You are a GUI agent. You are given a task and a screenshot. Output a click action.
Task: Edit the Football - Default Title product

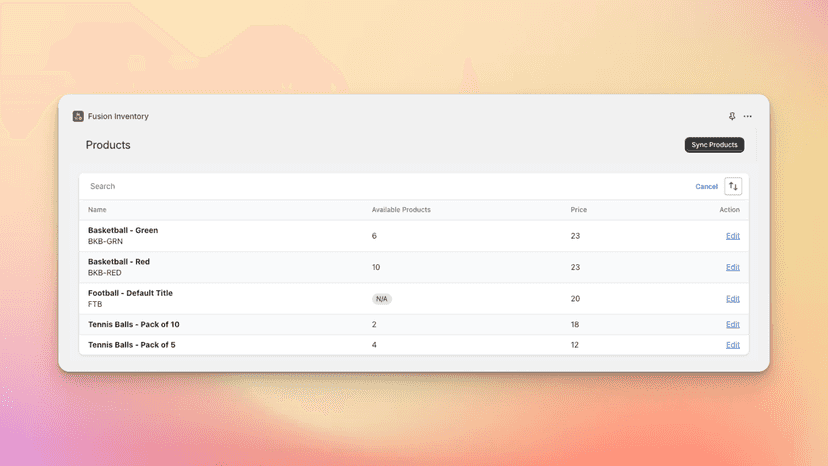(732, 299)
